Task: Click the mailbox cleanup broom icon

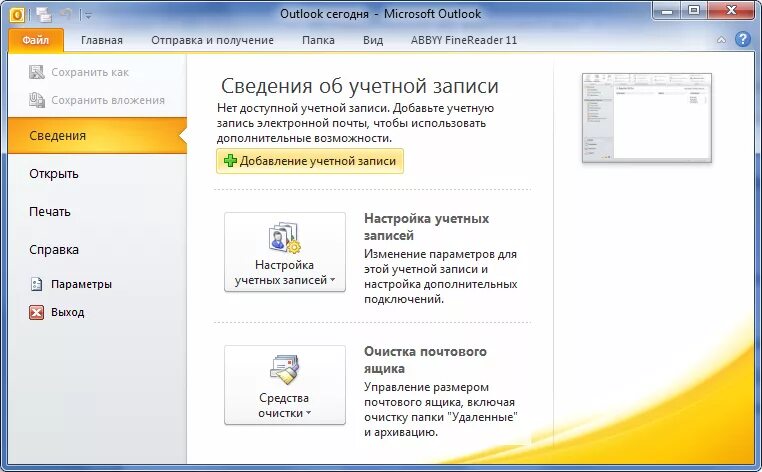Action: [x=284, y=370]
